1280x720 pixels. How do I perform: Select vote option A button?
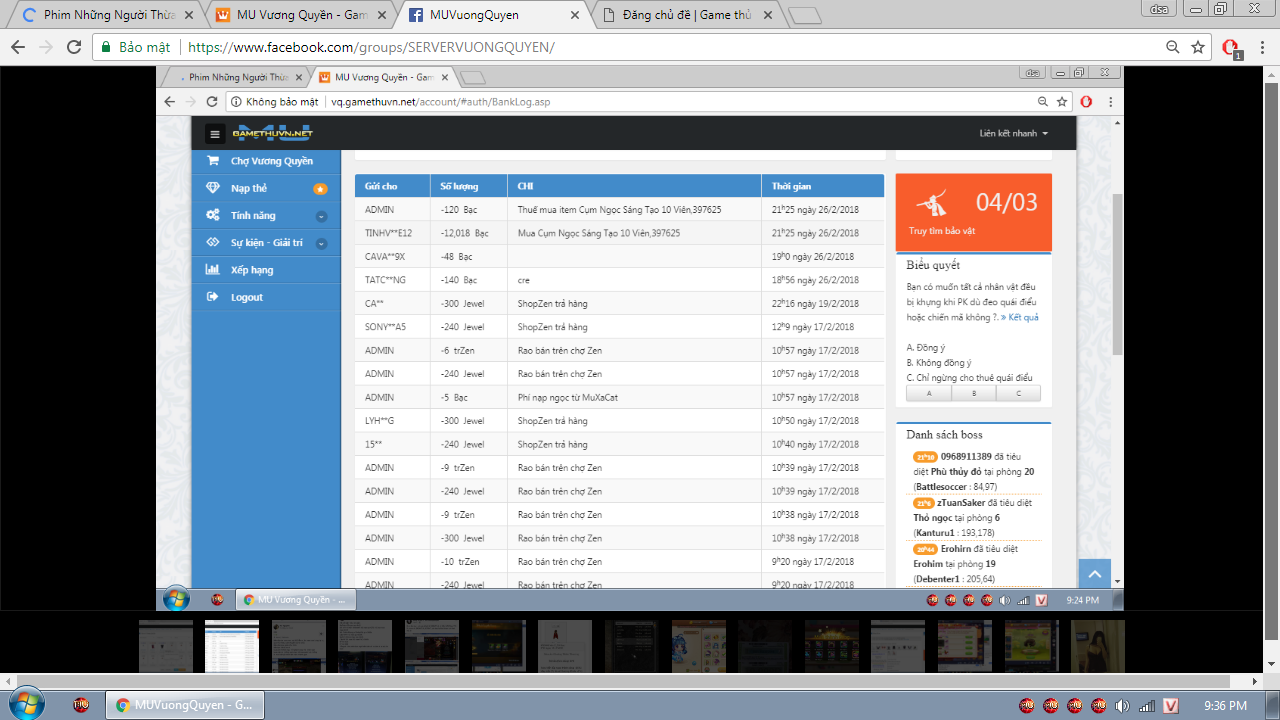(x=928, y=393)
